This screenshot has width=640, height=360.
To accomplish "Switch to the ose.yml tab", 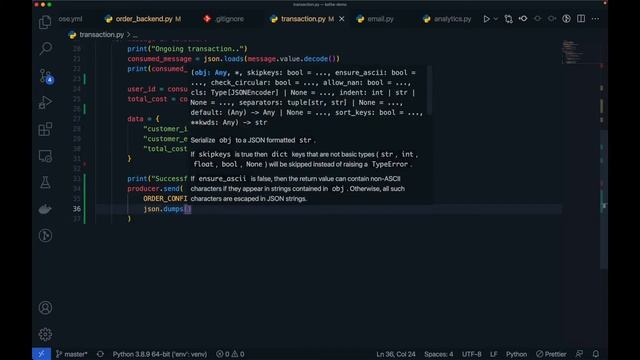I will pyautogui.click(x=70, y=19).
